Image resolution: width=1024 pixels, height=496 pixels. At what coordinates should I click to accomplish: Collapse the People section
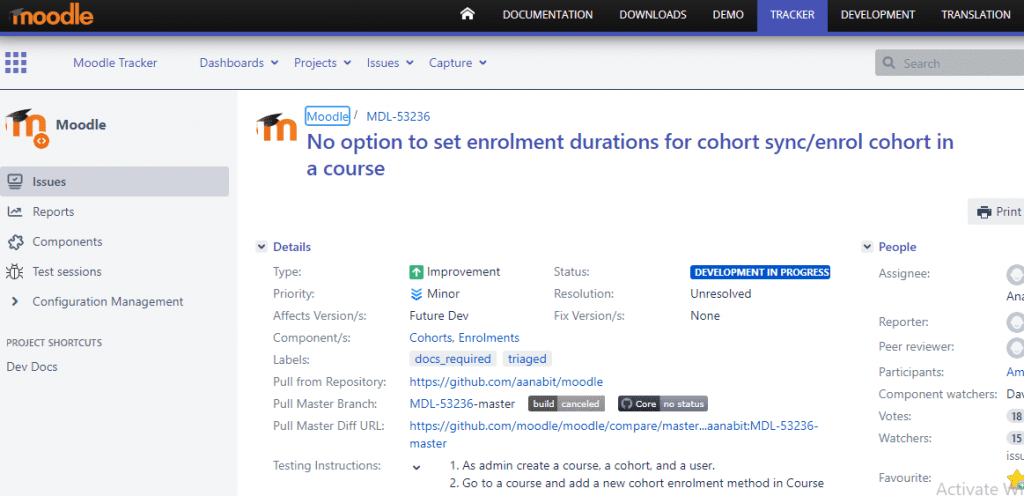[x=867, y=247]
